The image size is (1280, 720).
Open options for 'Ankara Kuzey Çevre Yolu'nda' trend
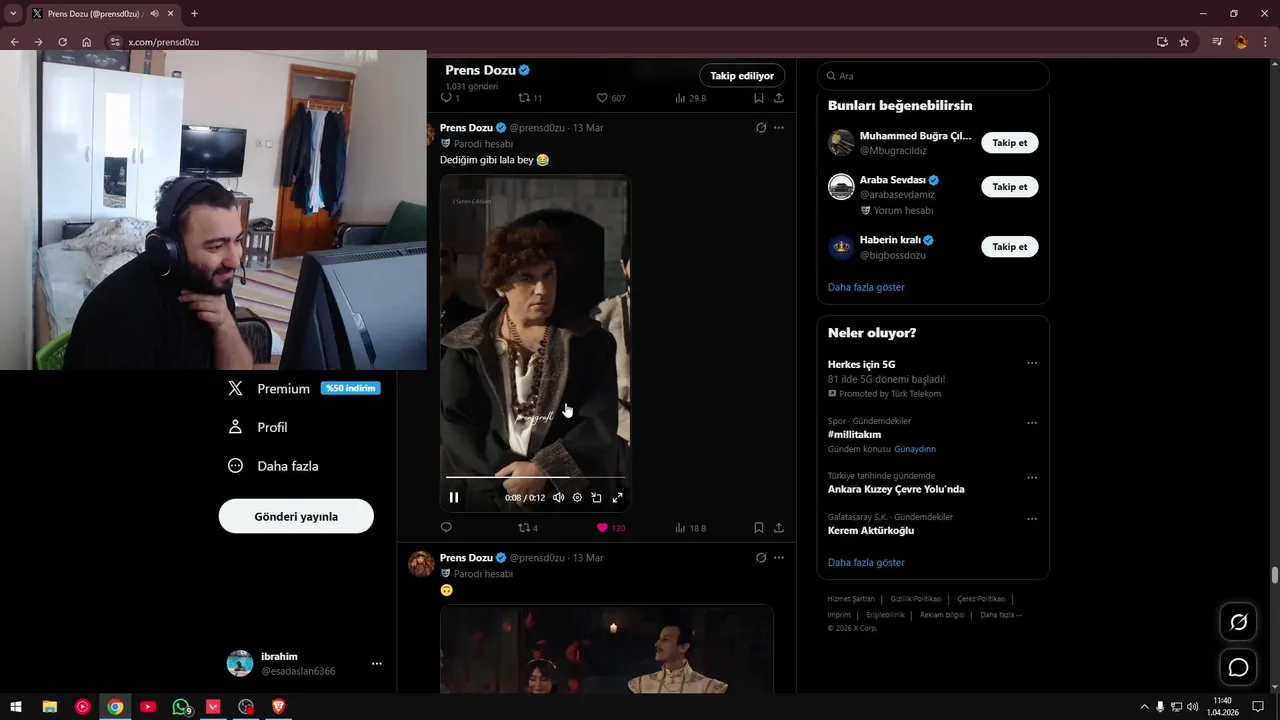[1032, 478]
